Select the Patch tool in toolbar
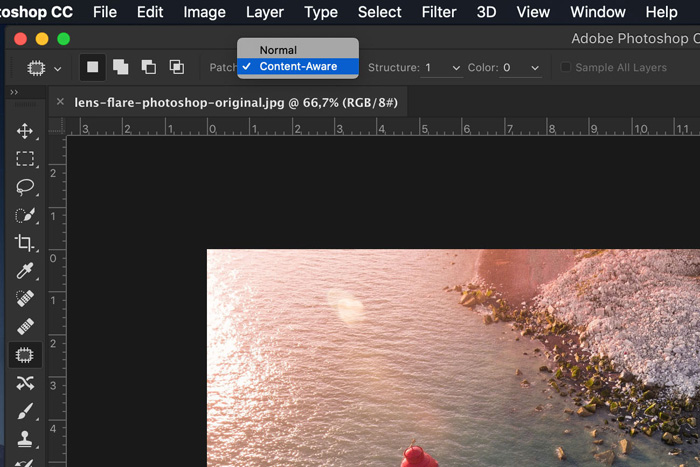This screenshot has height=467, width=700. point(25,355)
